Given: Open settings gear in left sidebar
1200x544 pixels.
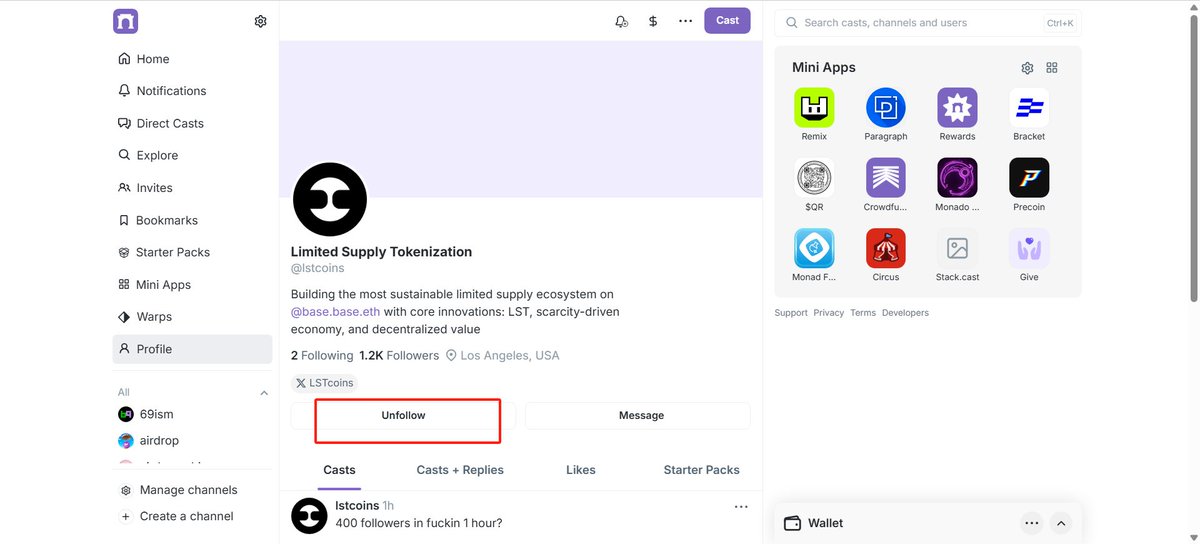Looking at the screenshot, I should [260, 21].
